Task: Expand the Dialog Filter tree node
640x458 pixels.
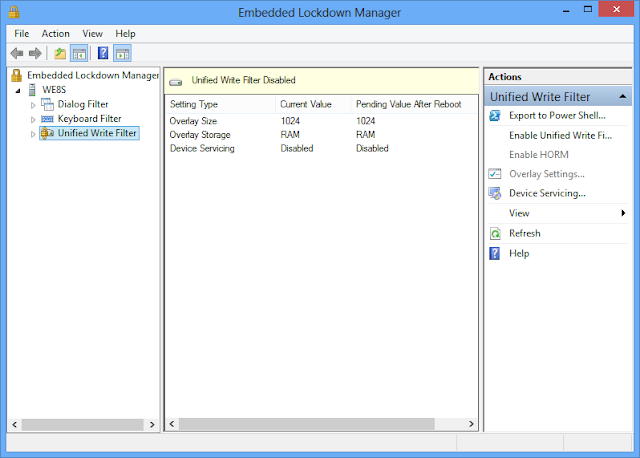Action: coord(33,105)
